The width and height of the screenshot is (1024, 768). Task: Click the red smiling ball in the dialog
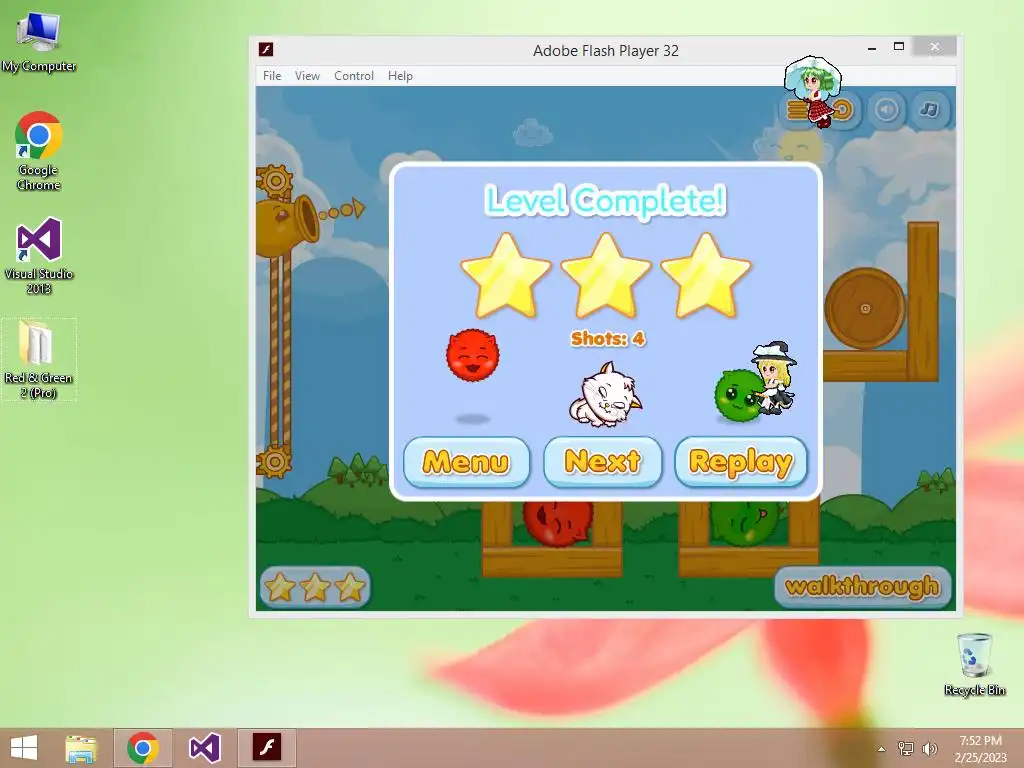pos(472,355)
